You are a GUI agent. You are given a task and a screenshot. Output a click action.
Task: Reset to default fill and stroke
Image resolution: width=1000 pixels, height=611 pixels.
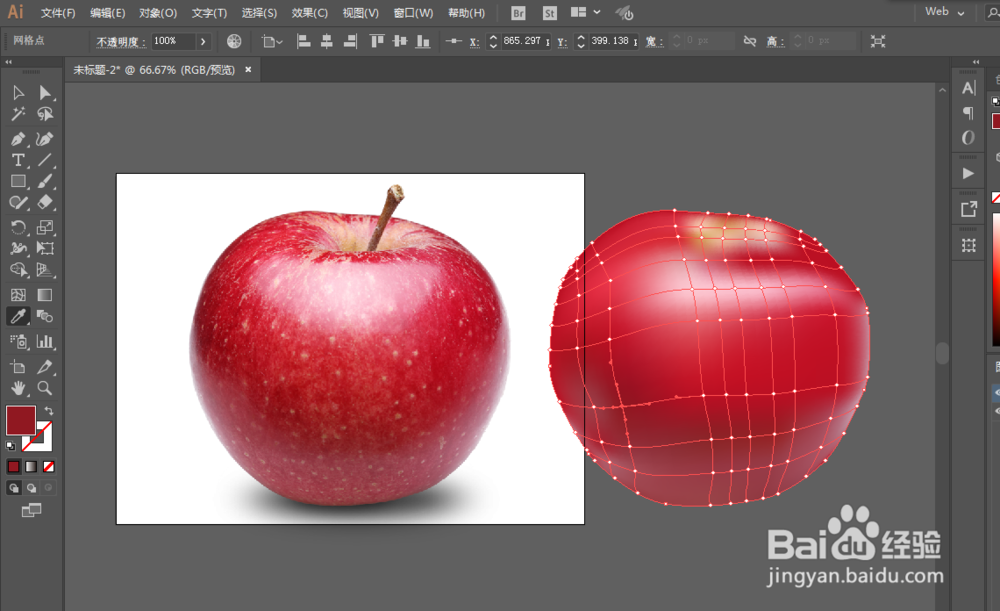point(11,446)
